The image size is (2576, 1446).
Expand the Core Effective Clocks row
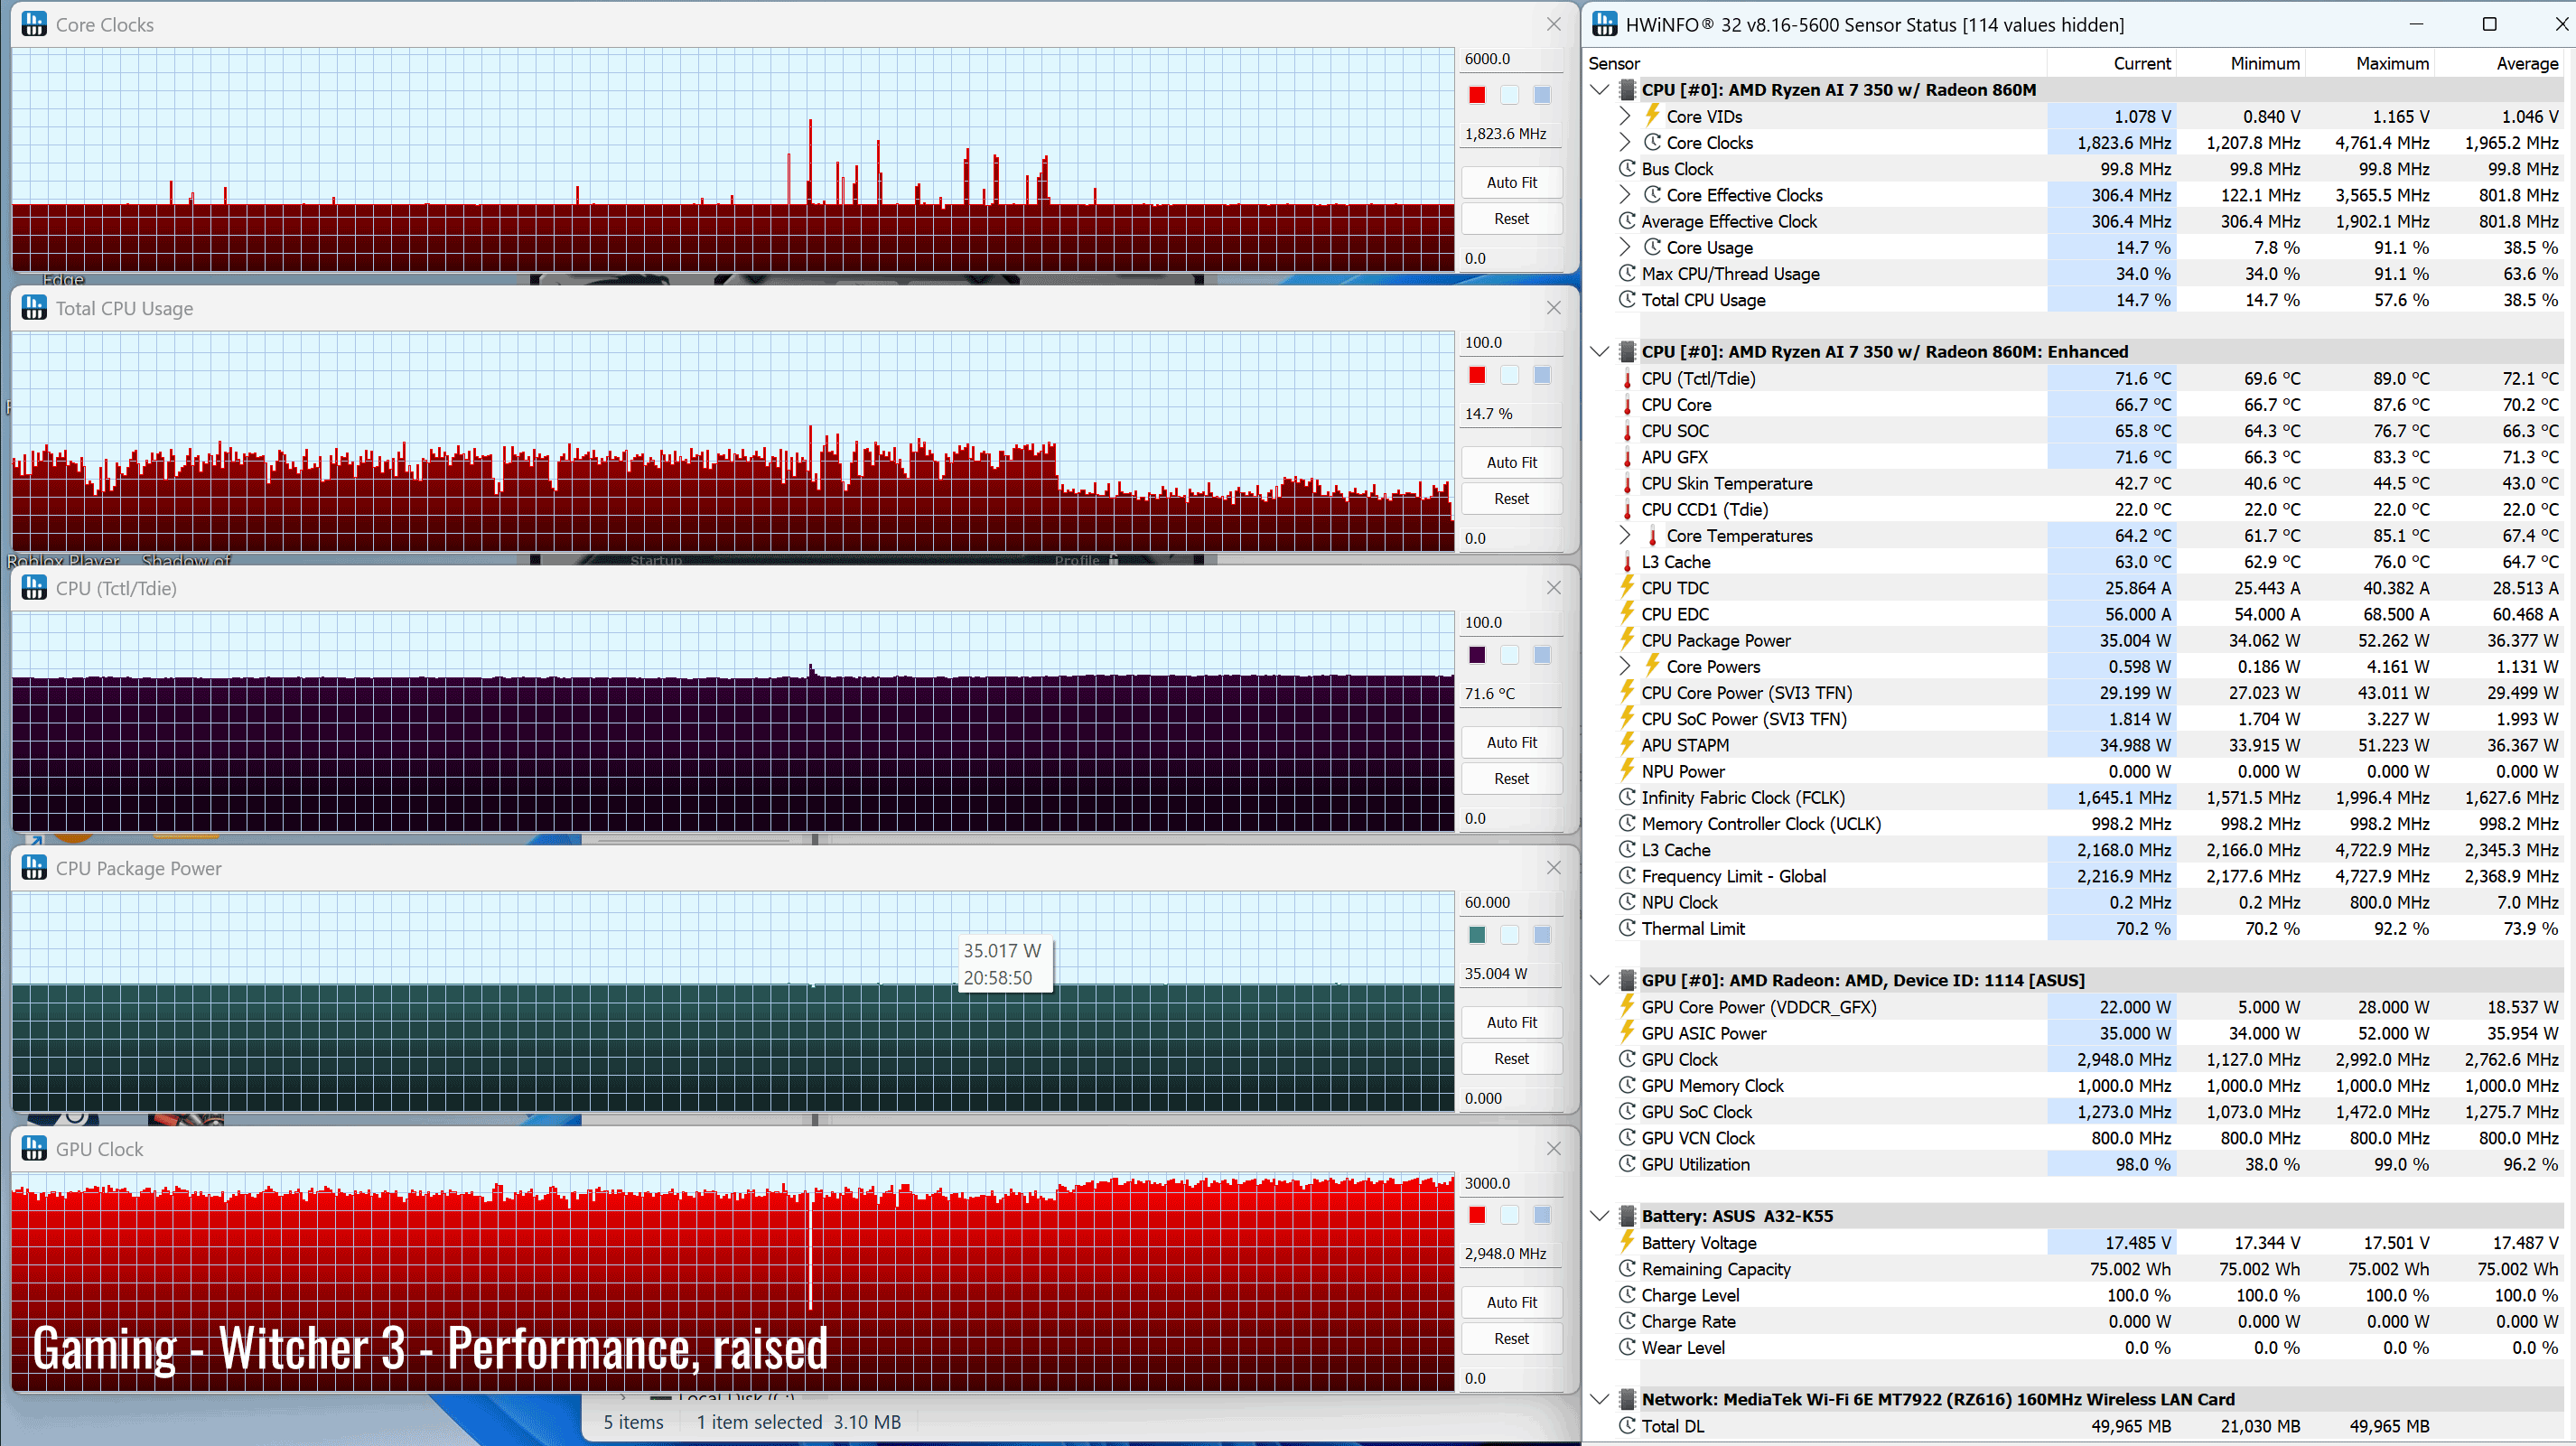[x=1625, y=195]
